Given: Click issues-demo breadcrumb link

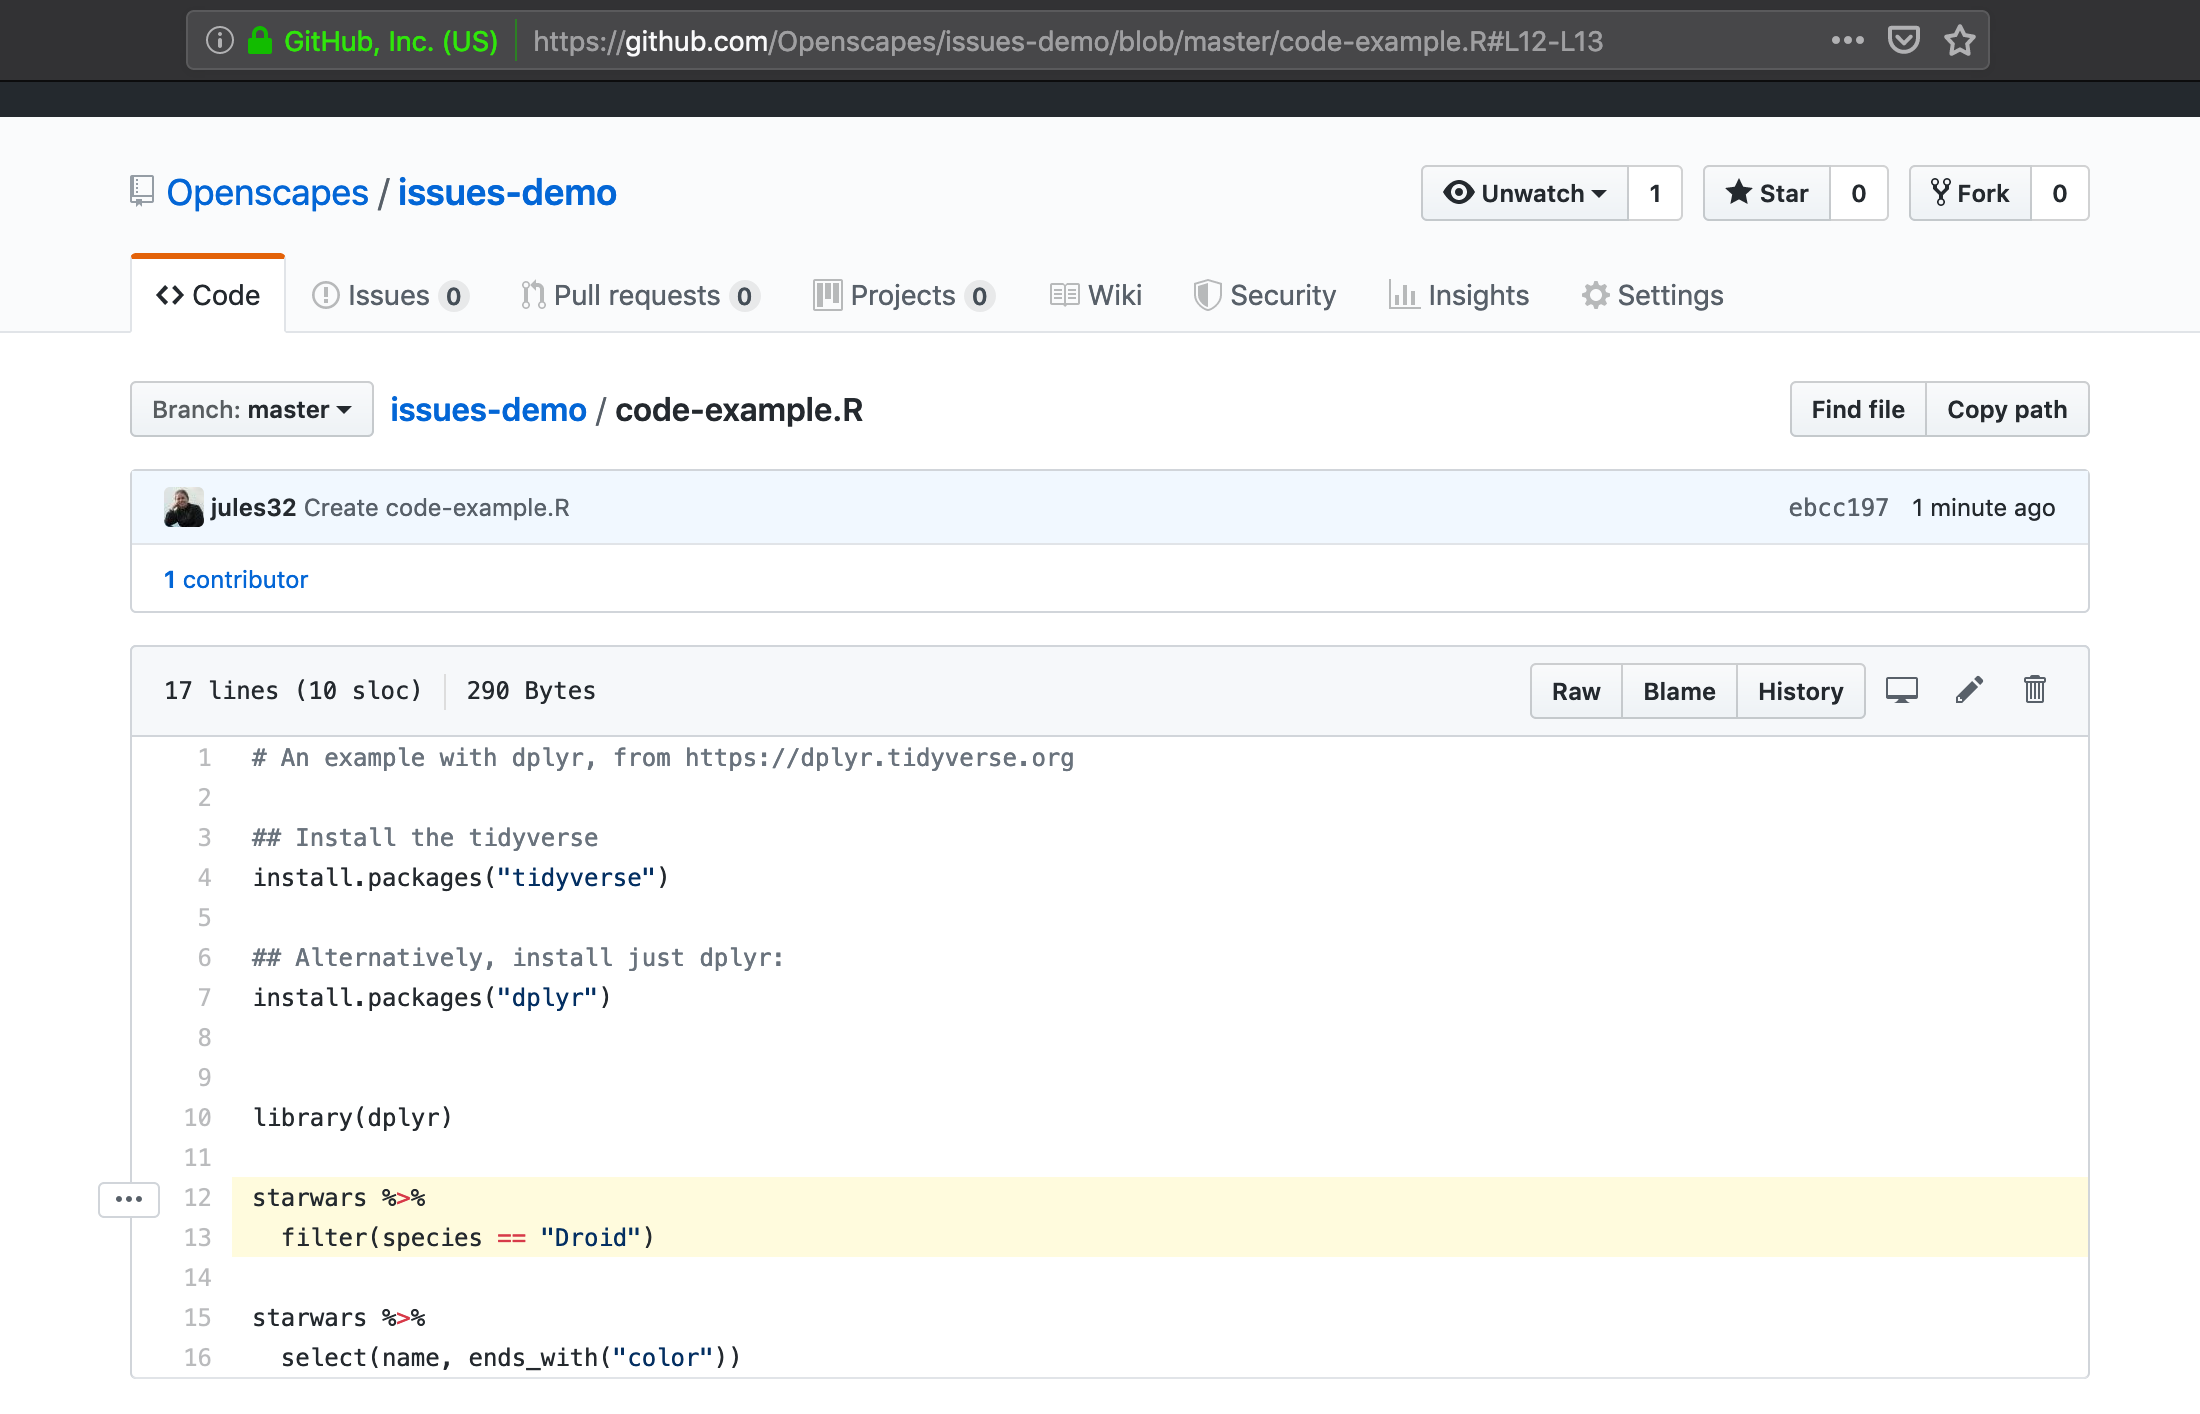Looking at the screenshot, I should click(488, 409).
